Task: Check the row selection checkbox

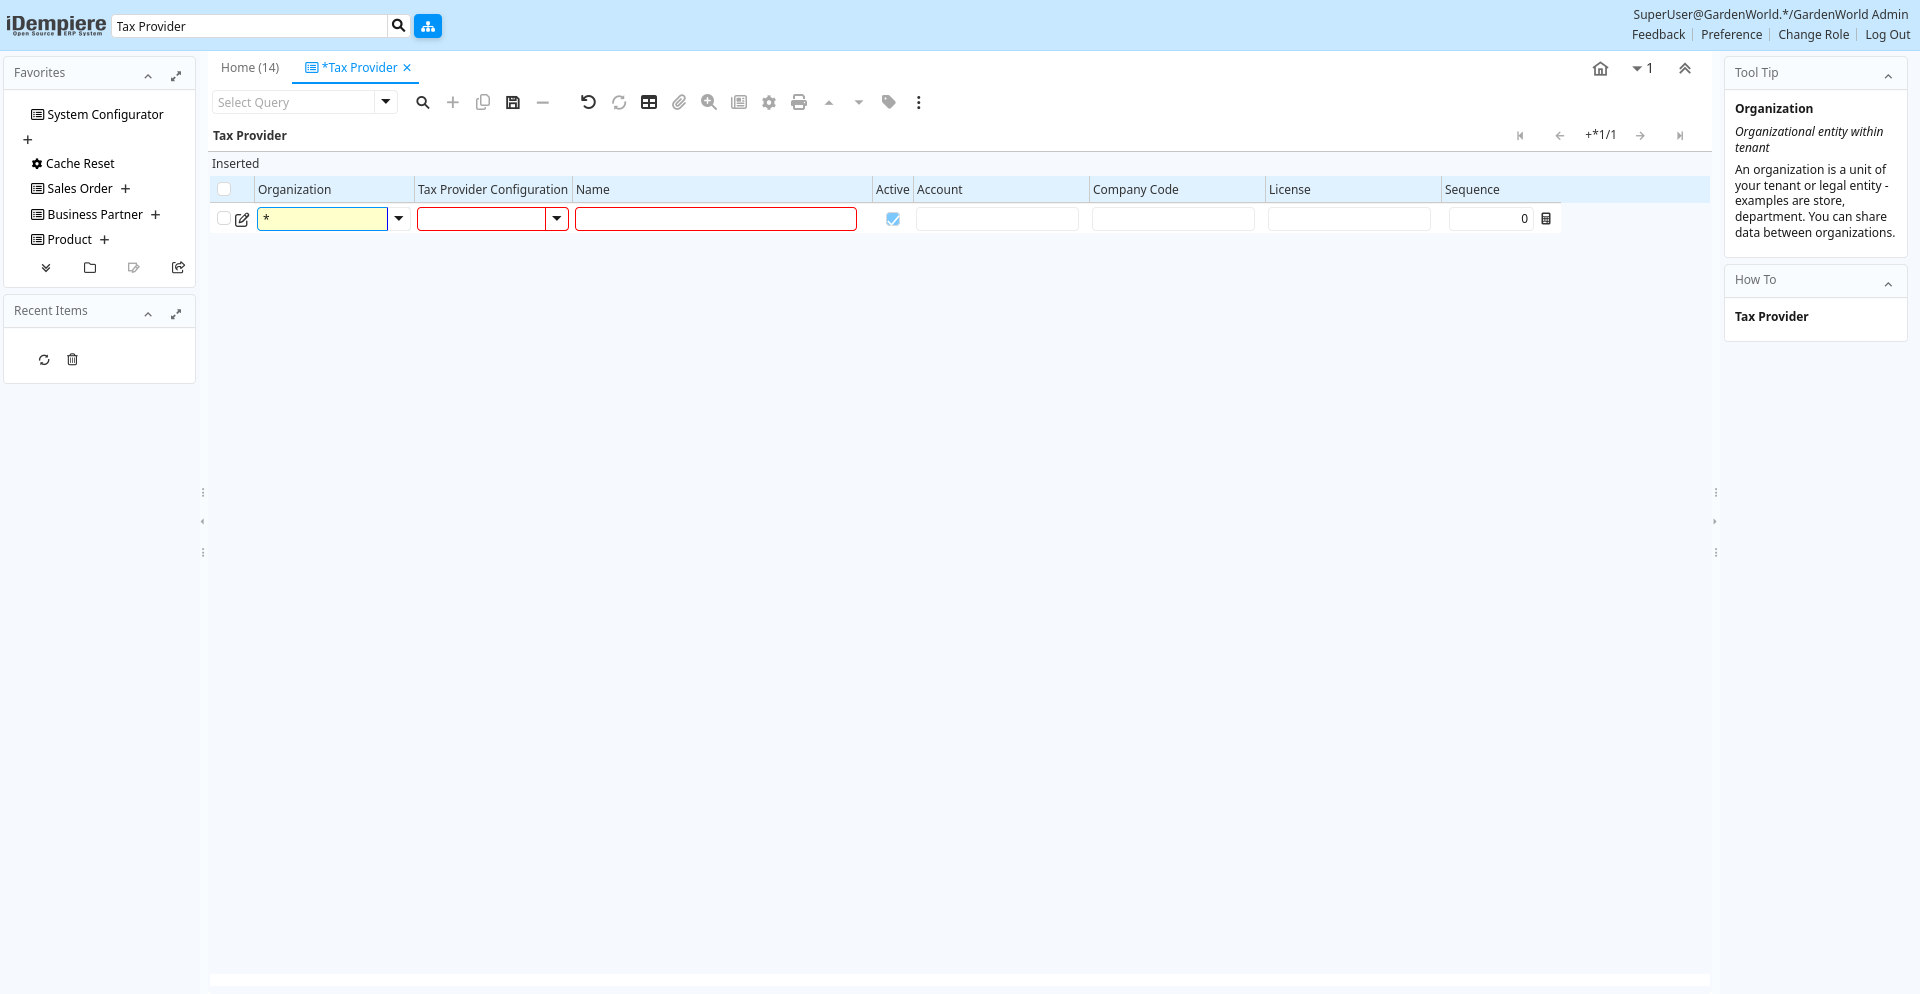Action: tap(224, 219)
